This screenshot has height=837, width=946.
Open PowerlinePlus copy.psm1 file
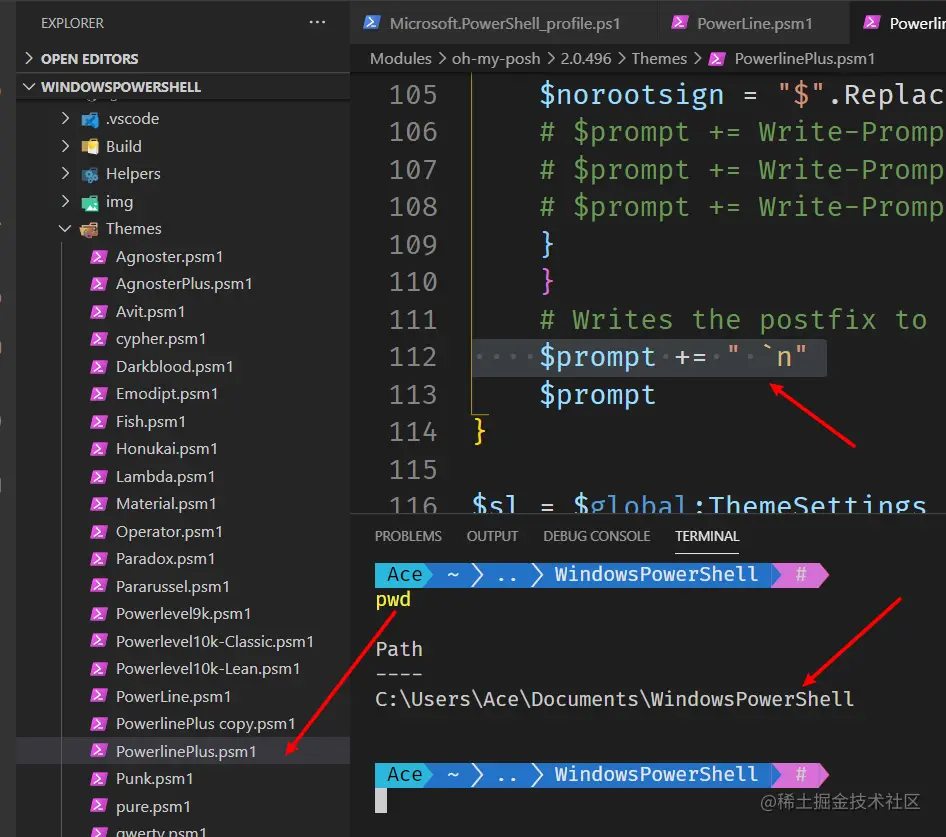(205, 723)
